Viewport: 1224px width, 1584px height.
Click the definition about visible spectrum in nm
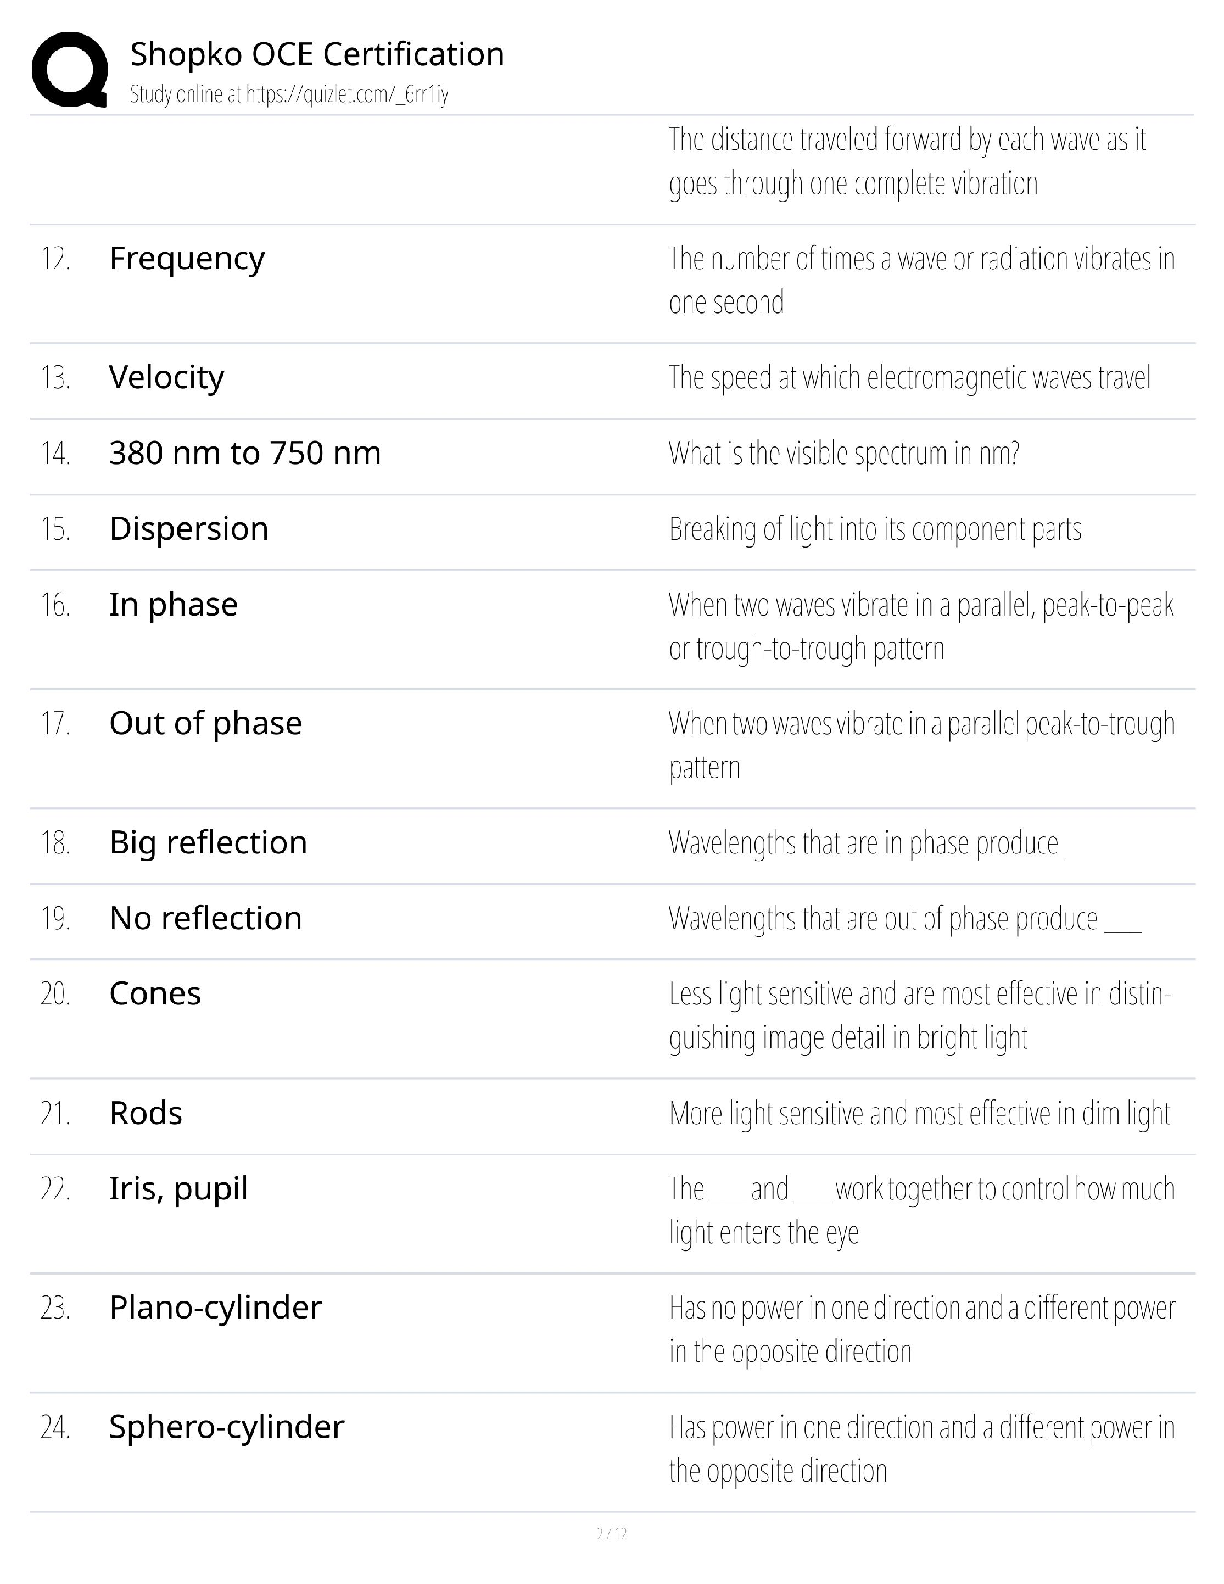(844, 454)
